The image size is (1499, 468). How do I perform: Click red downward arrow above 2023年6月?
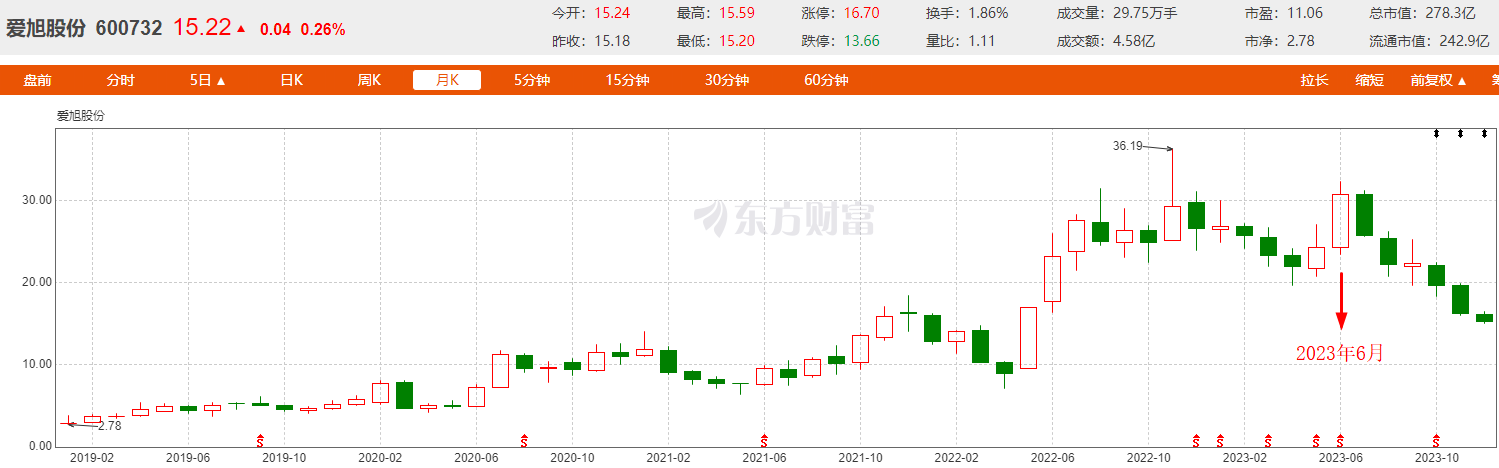[x=1341, y=301]
